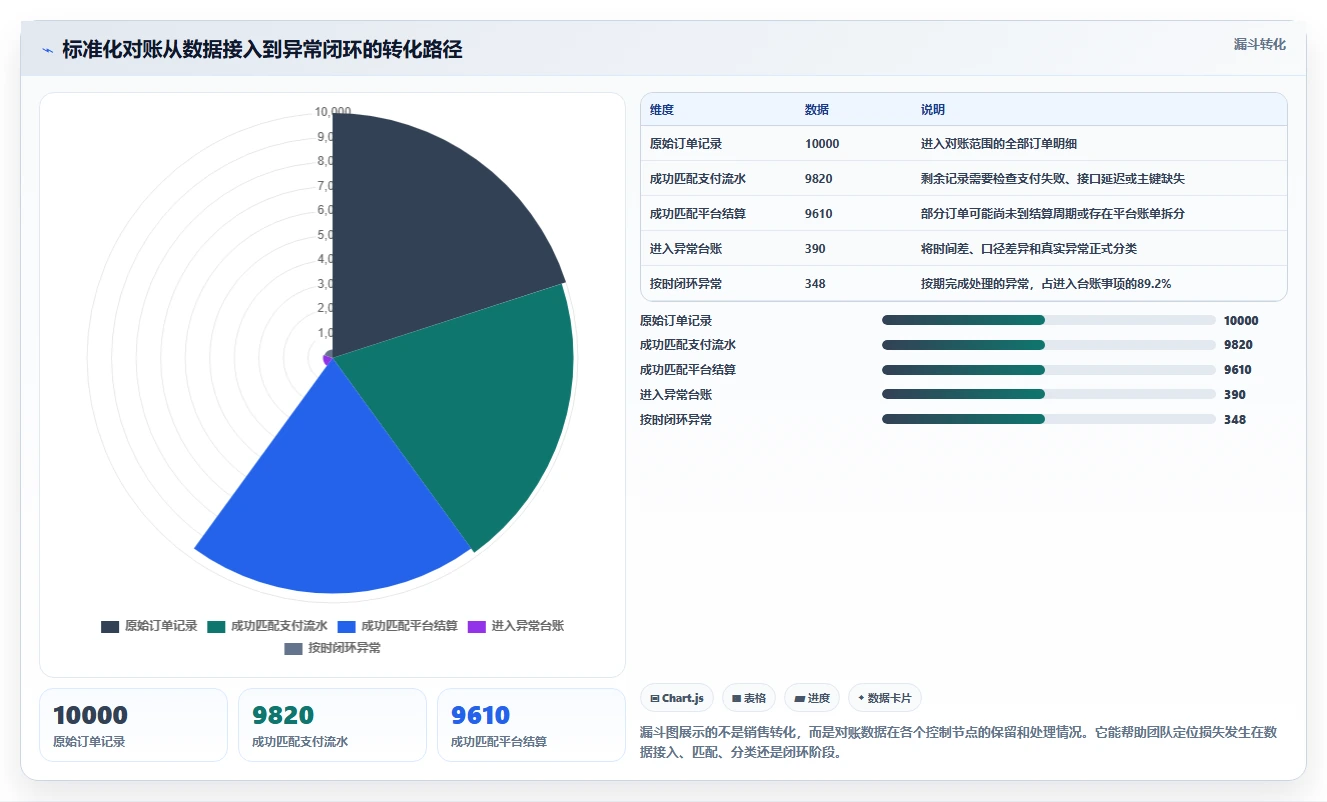Click the 10,000 axis label on the chart
The image size is (1327, 802).
(333, 111)
